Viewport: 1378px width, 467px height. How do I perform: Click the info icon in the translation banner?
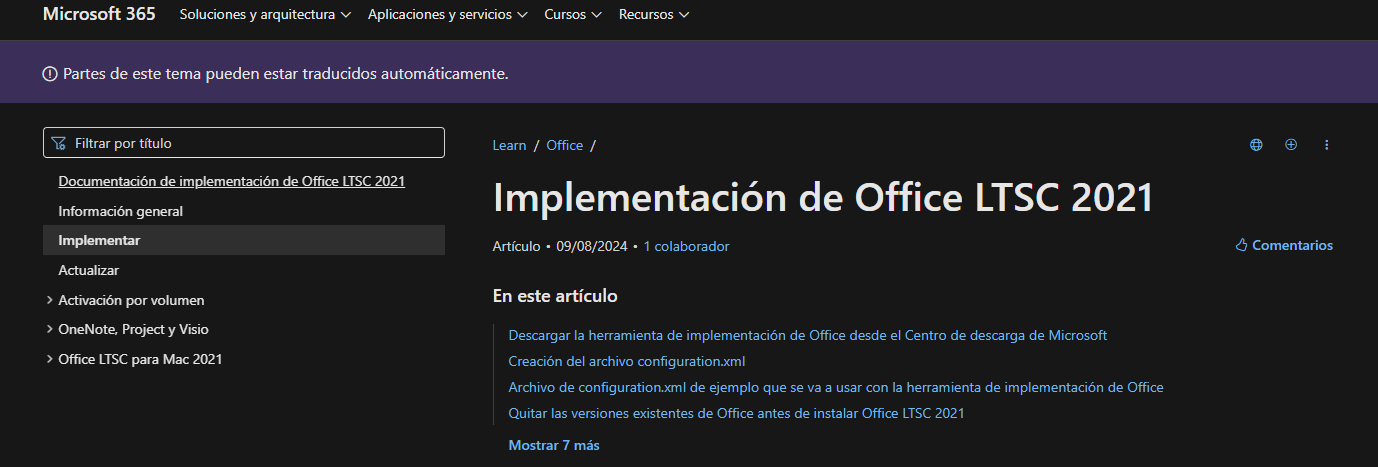(50, 74)
